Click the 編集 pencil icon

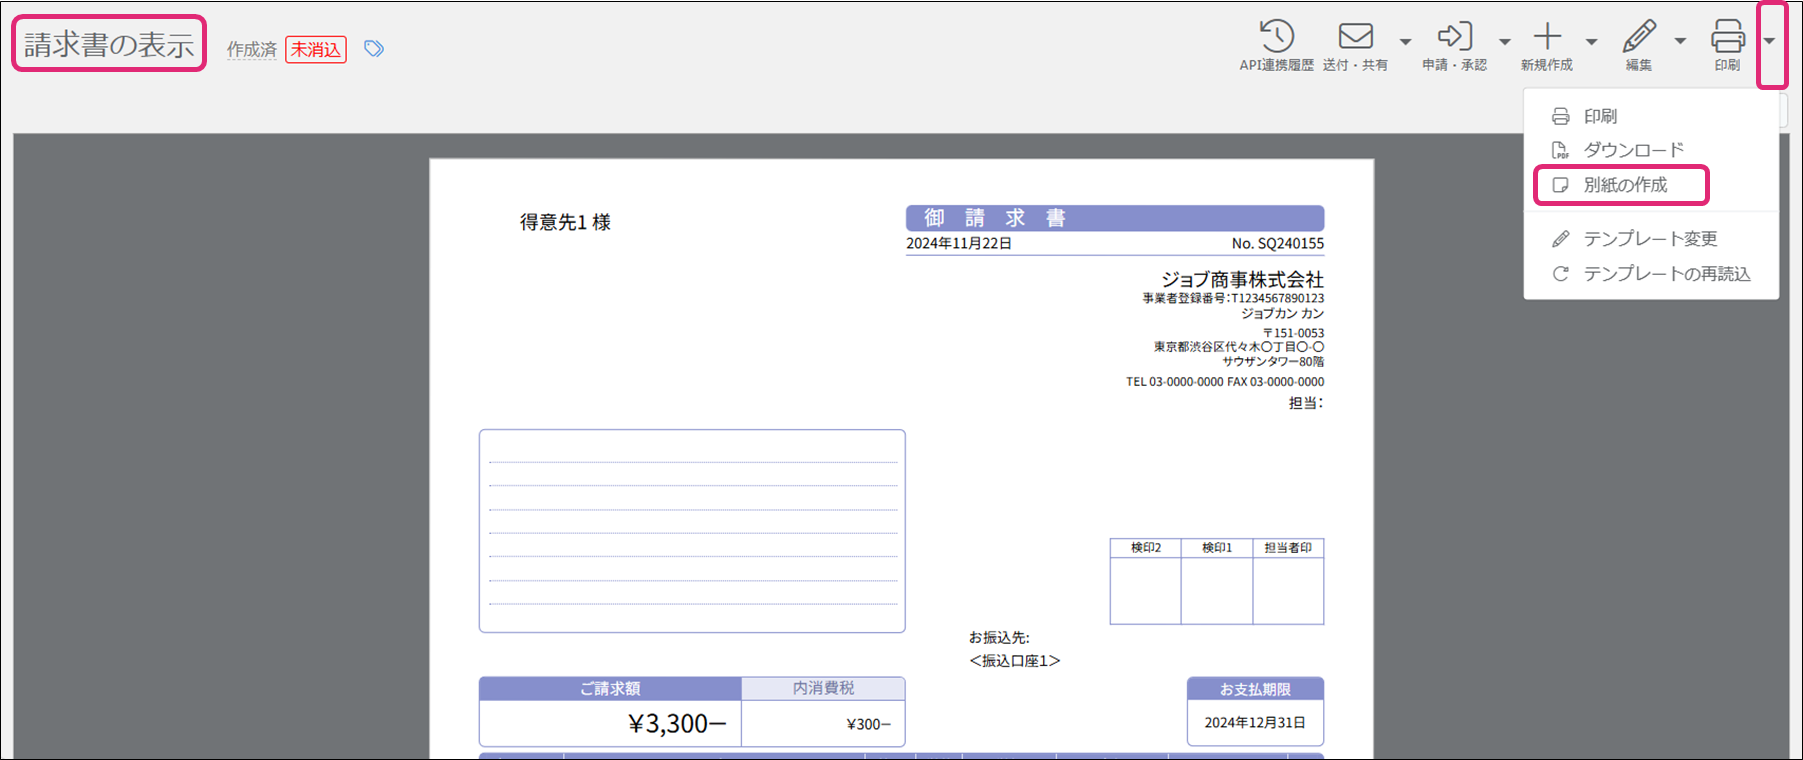click(x=1638, y=37)
